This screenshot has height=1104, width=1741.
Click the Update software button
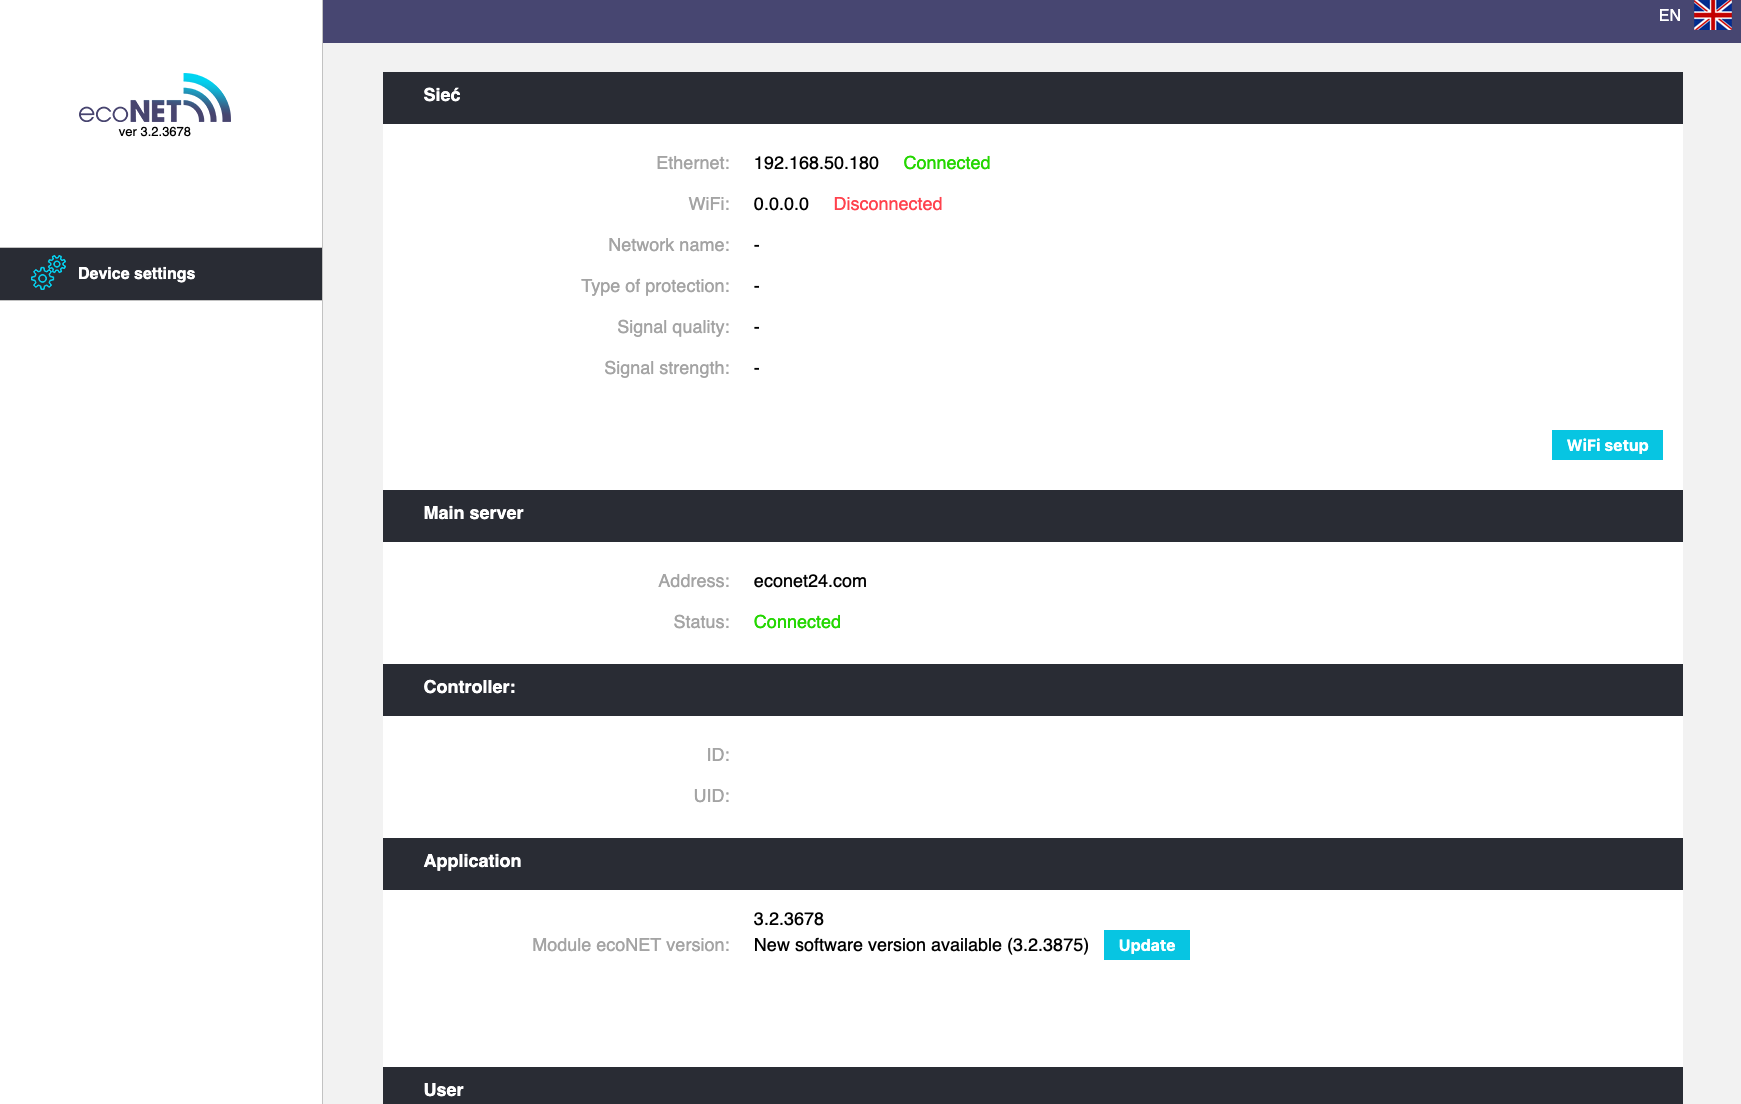coord(1146,945)
